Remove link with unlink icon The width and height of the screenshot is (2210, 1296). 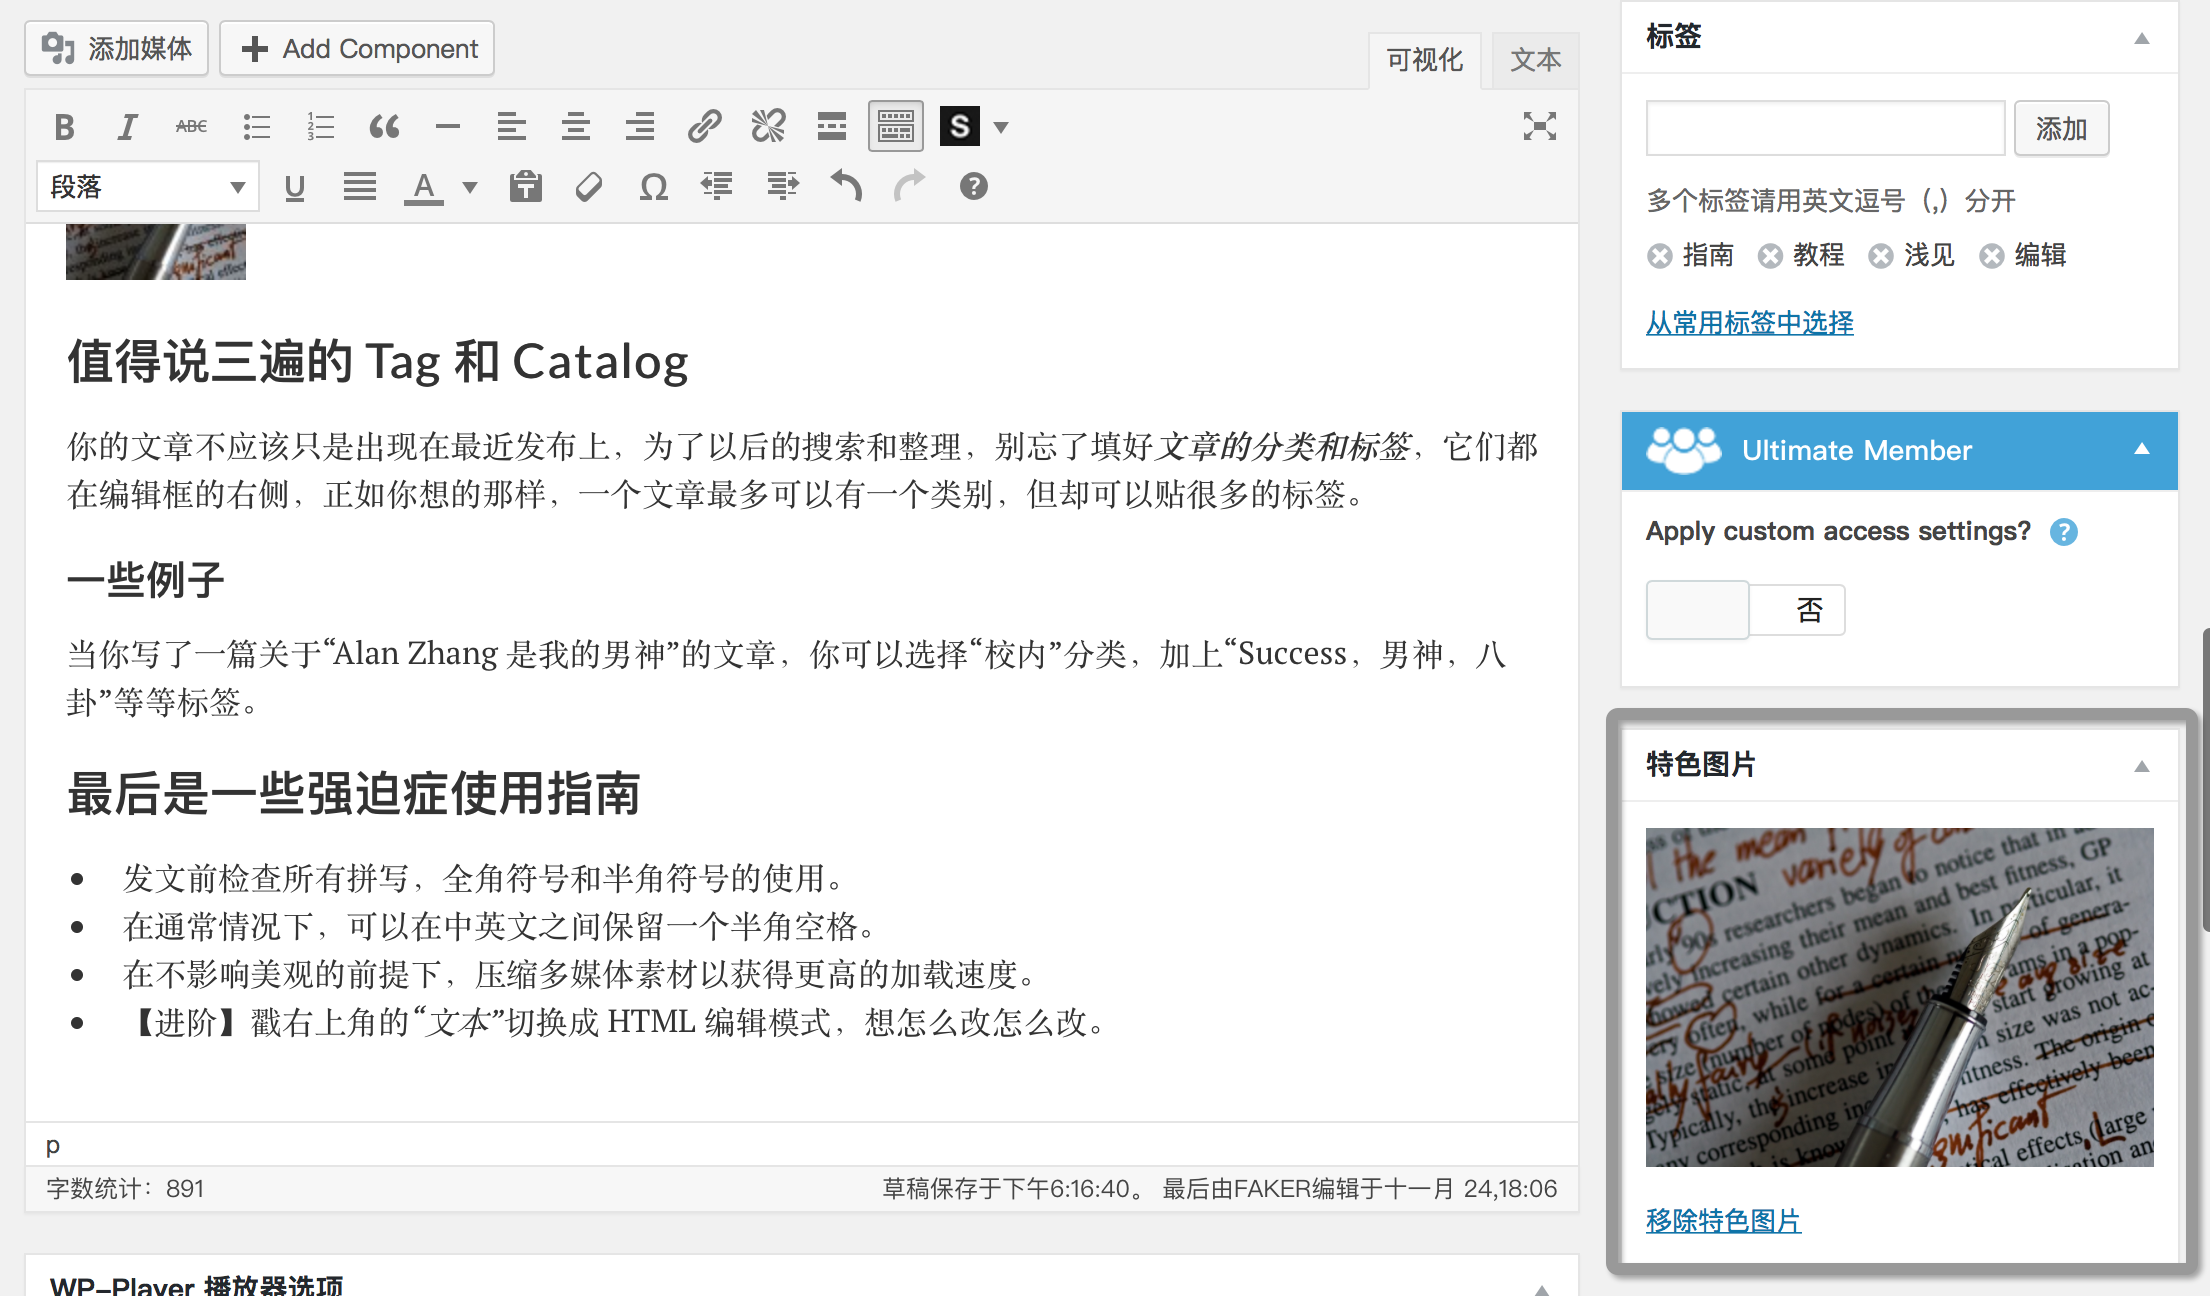(768, 127)
